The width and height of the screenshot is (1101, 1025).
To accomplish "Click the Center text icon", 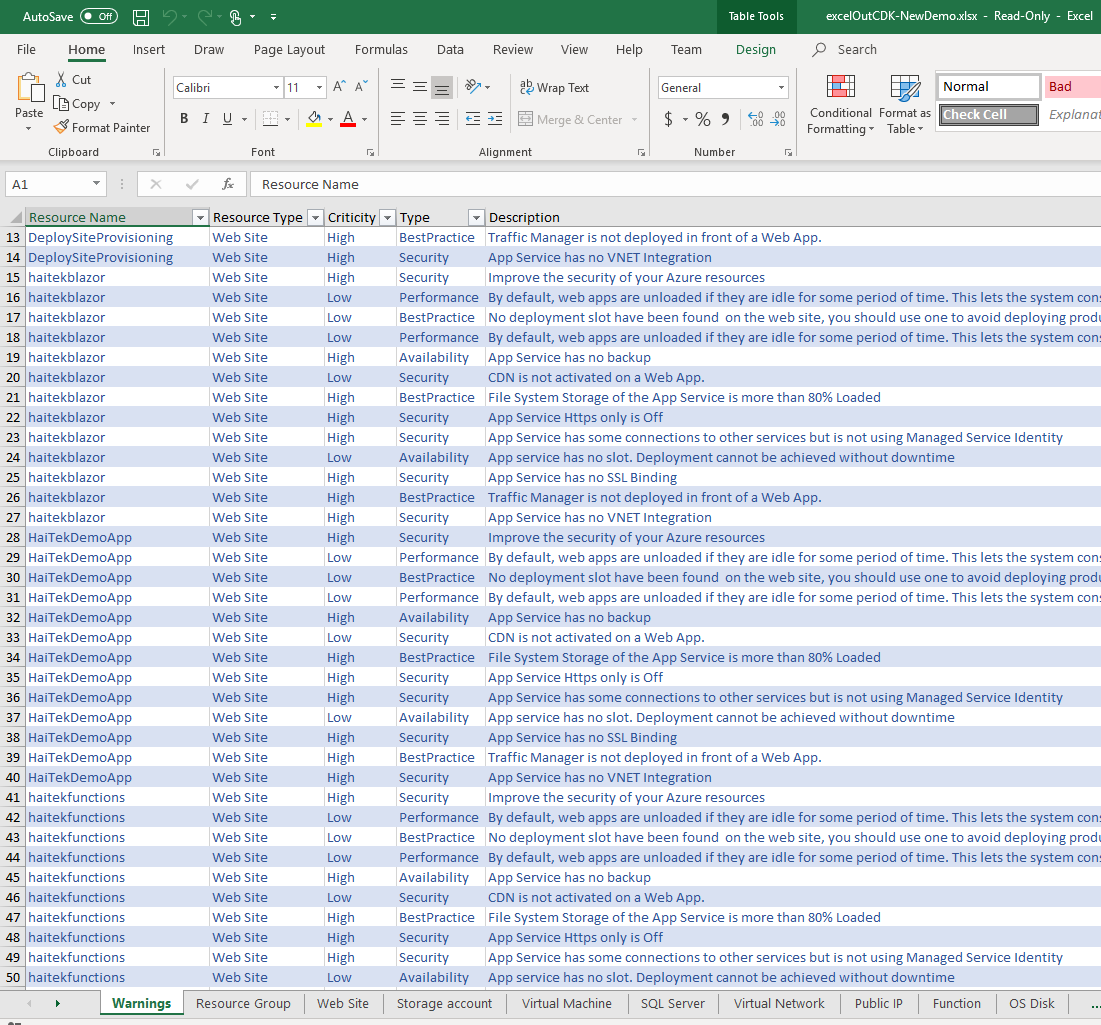I will pyautogui.click(x=420, y=119).
